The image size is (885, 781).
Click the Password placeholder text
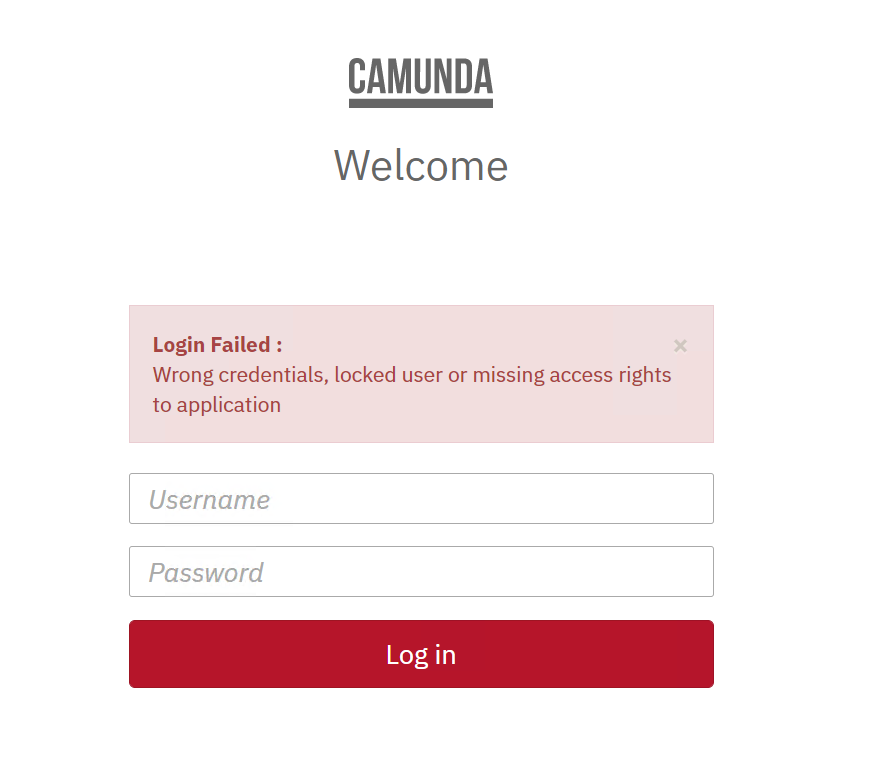[206, 573]
